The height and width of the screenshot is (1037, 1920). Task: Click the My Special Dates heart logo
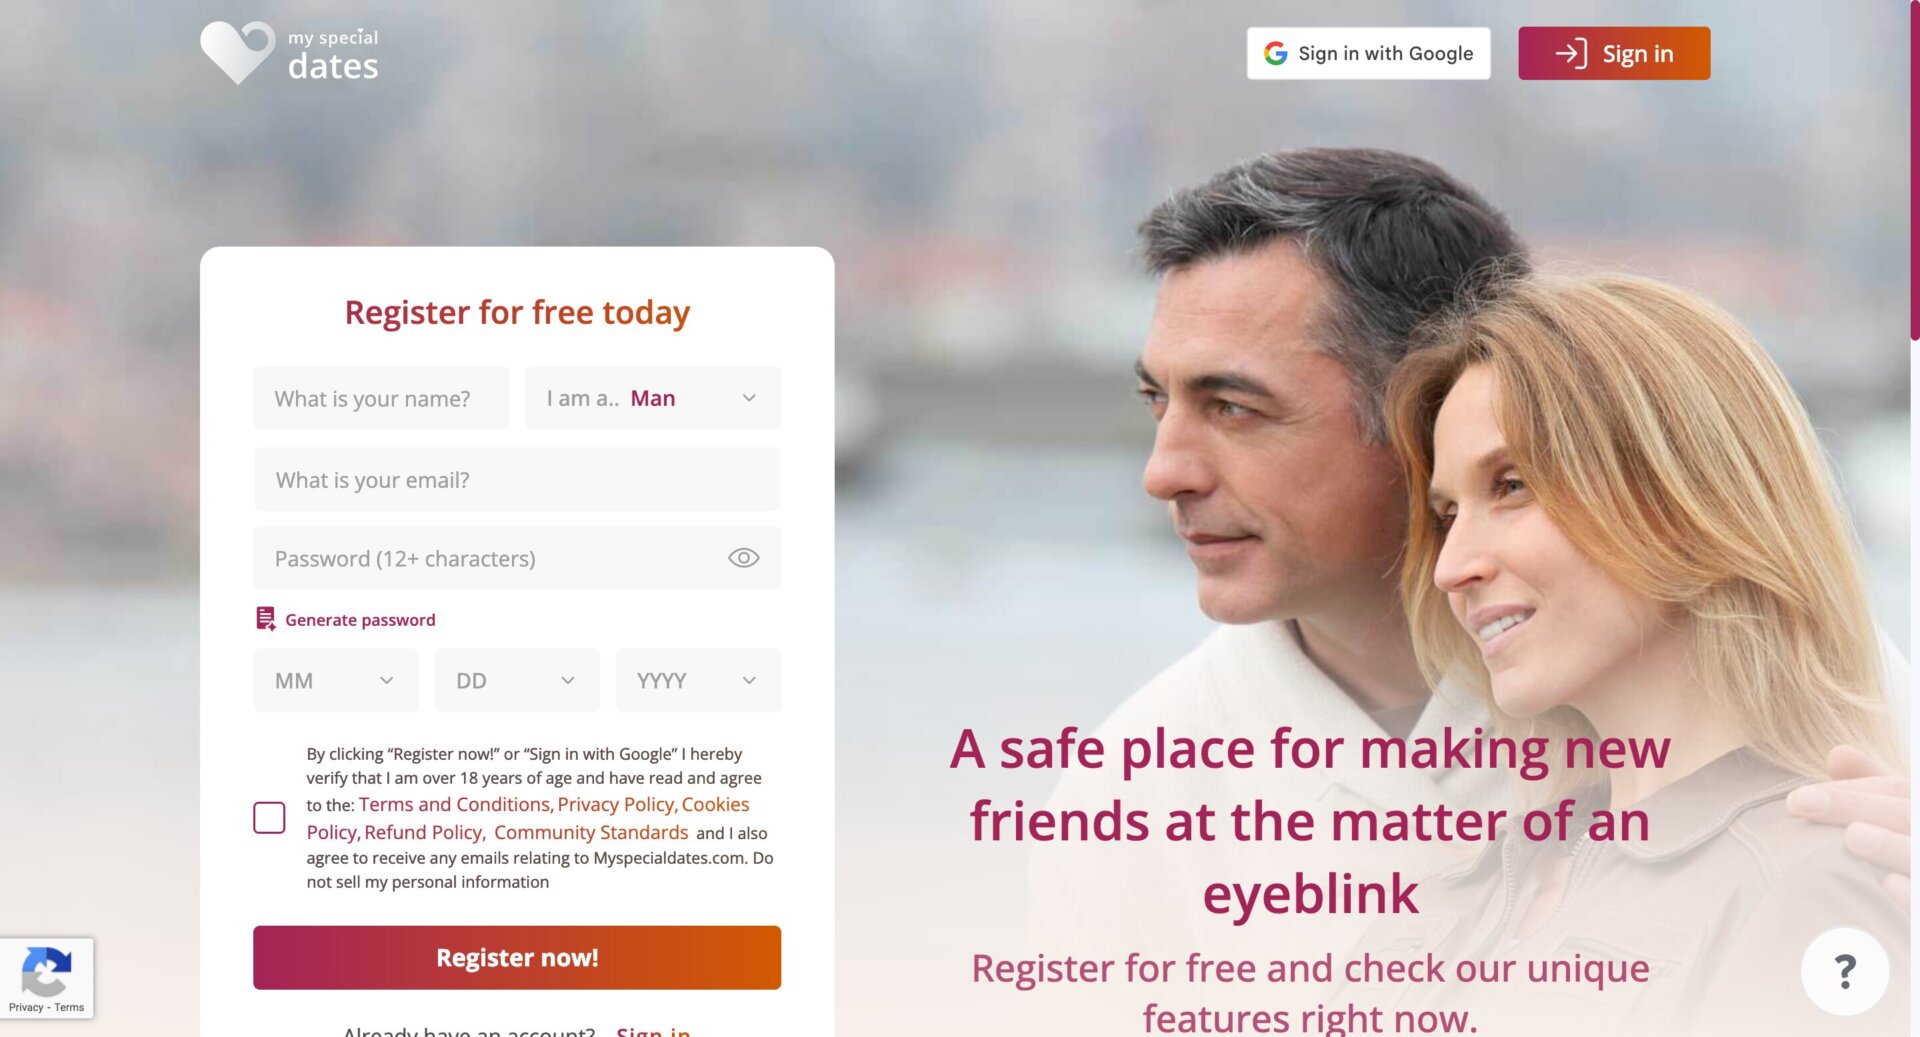click(237, 52)
